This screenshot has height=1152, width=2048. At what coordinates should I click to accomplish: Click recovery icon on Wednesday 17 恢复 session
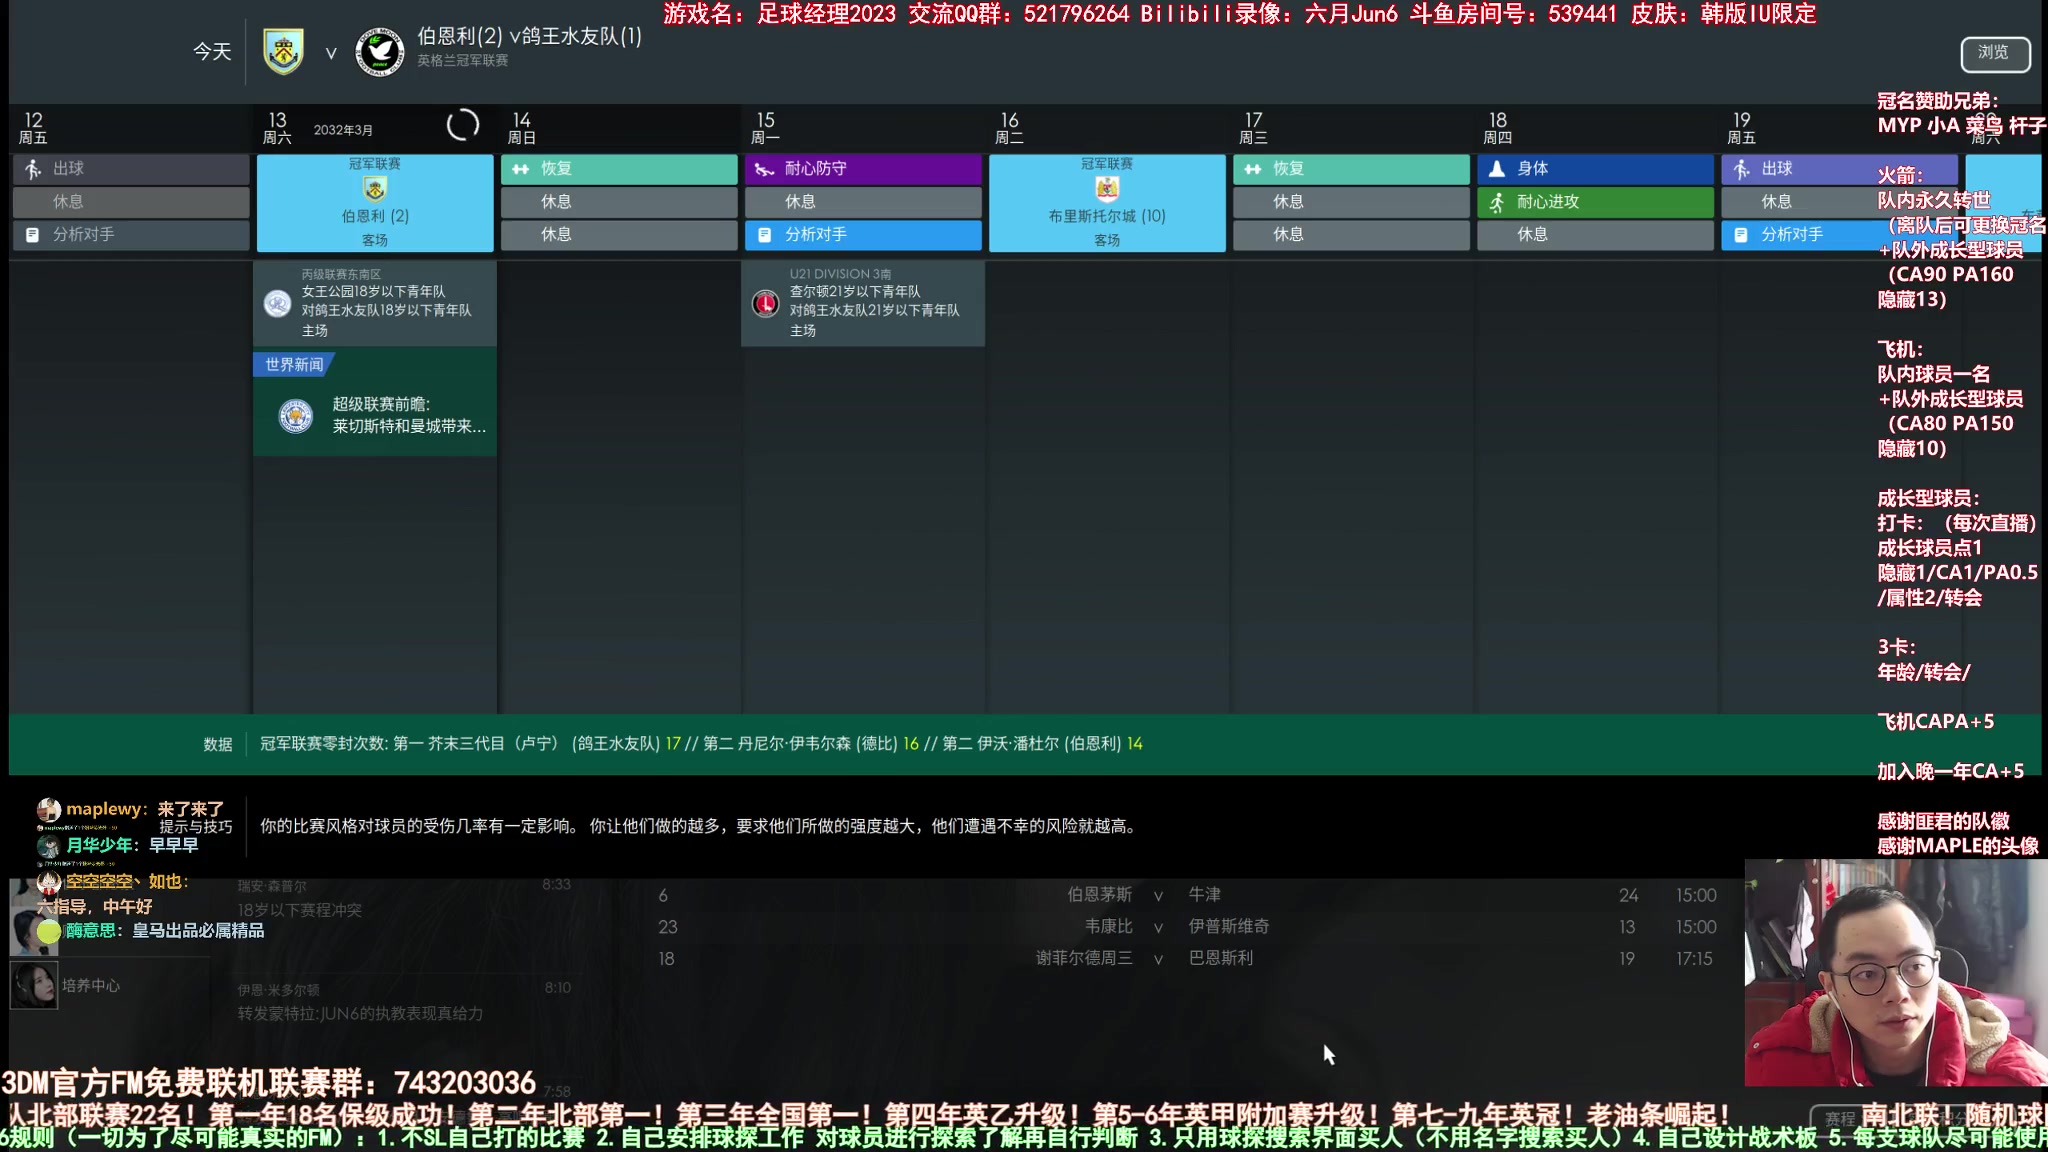click(1253, 169)
